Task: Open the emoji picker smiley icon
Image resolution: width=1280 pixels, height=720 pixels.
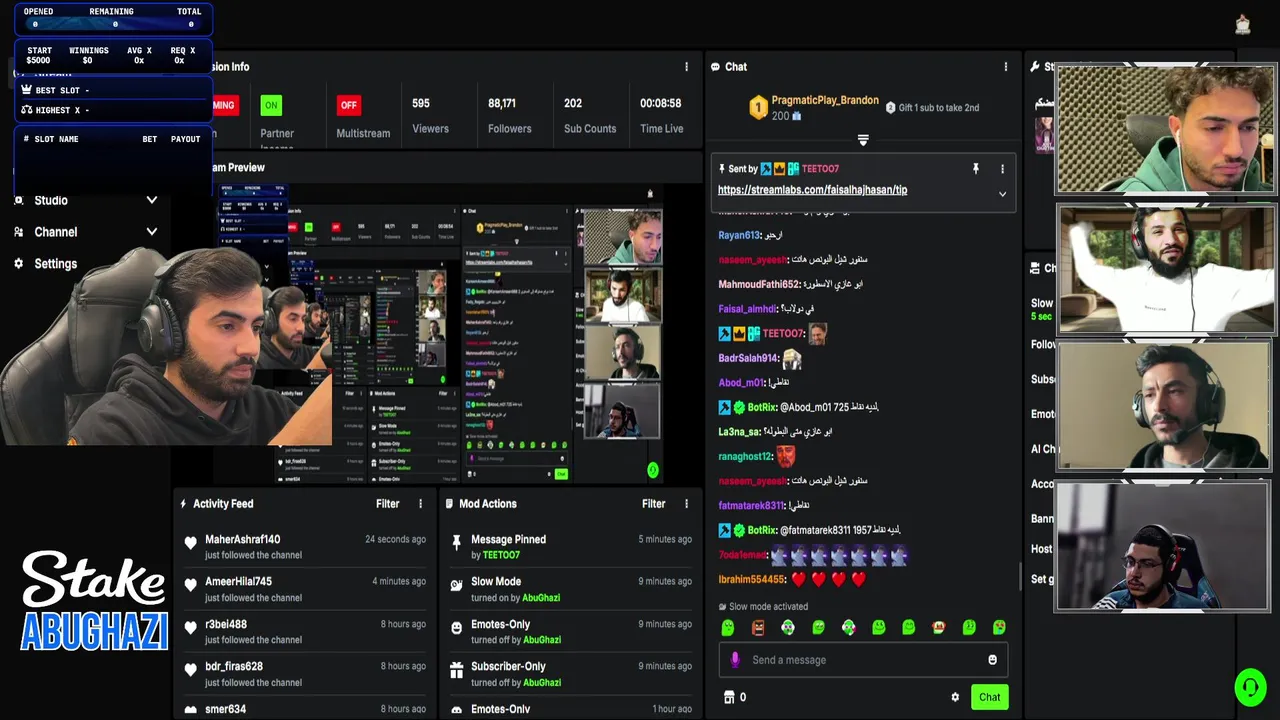Action: pyautogui.click(x=992, y=660)
